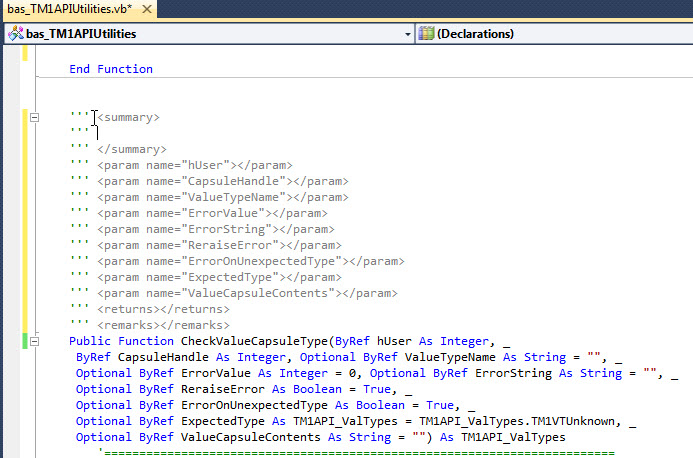The image size is (693, 458).
Task: Click TM1VTUnknown in the ExpectedType default
Action: tap(561, 421)
